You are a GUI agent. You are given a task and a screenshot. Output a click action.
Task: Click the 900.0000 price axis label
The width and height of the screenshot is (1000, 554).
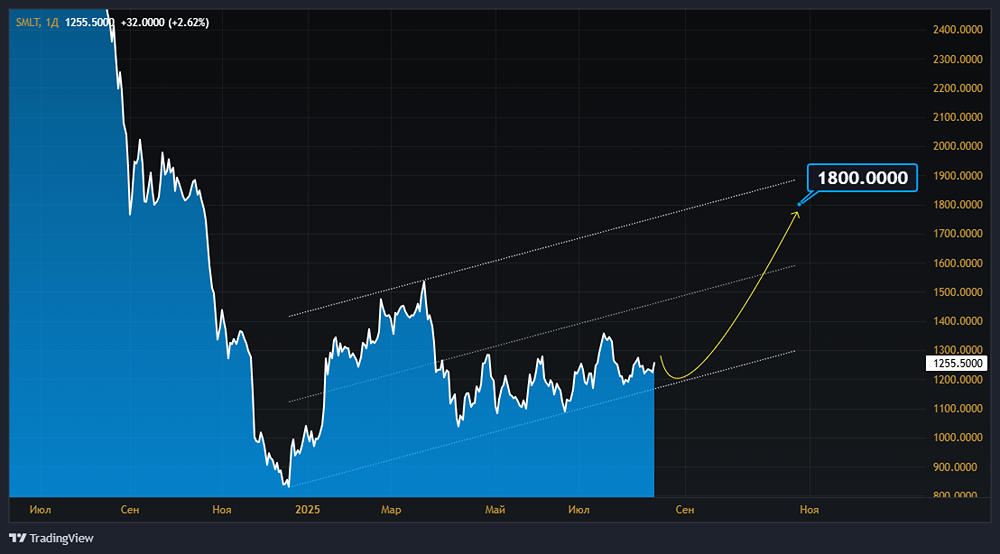point(957,467)
